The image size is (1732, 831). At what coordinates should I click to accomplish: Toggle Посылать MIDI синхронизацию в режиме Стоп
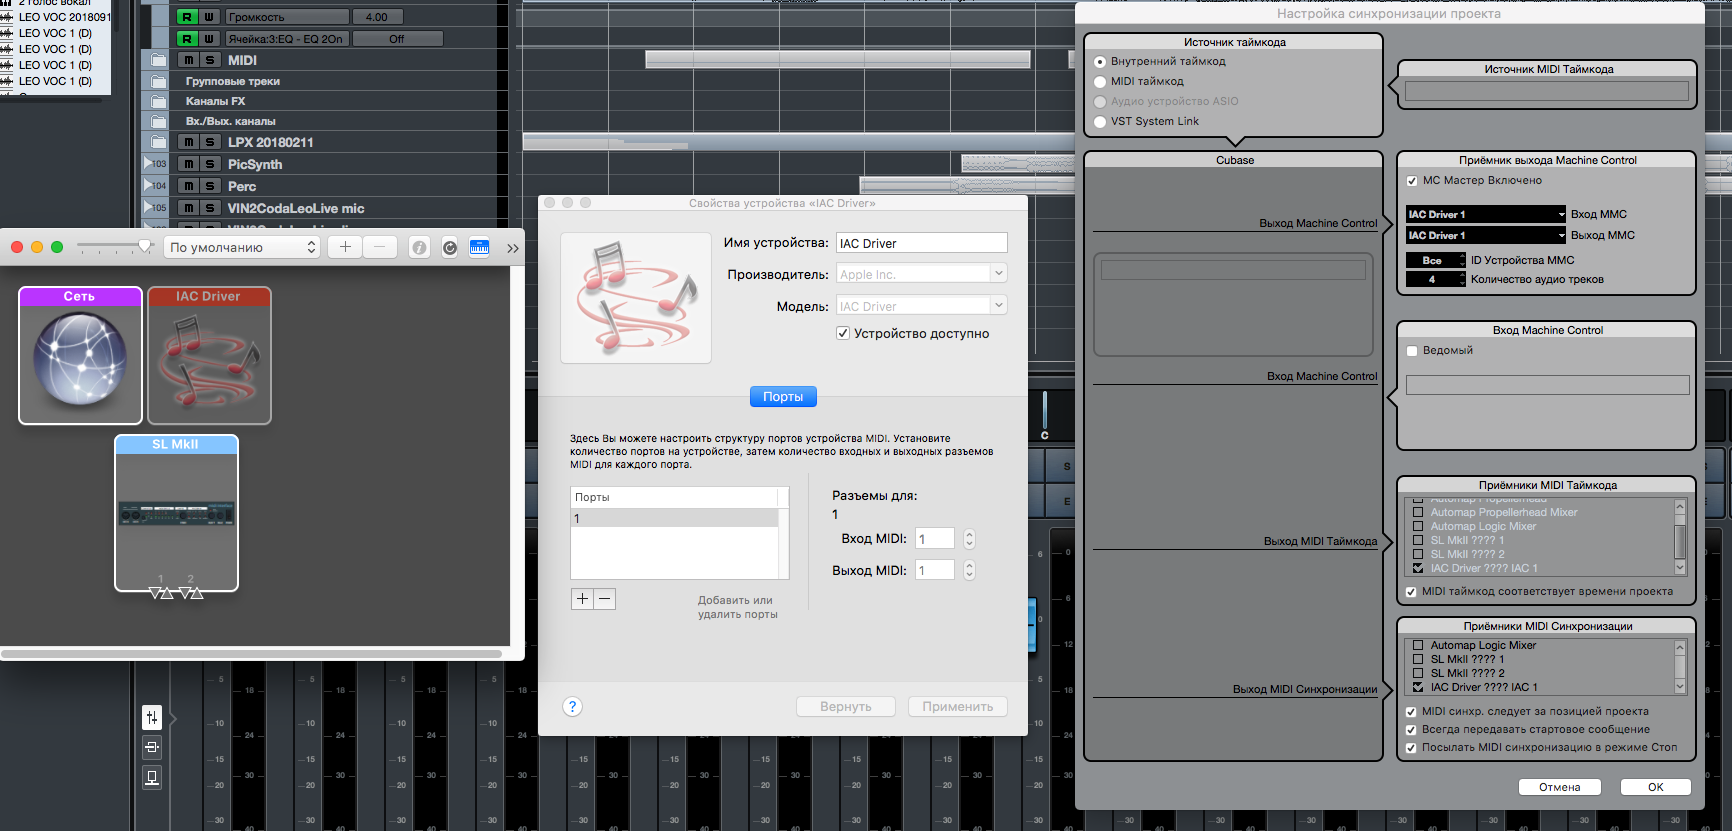[x=1411, y=748]
